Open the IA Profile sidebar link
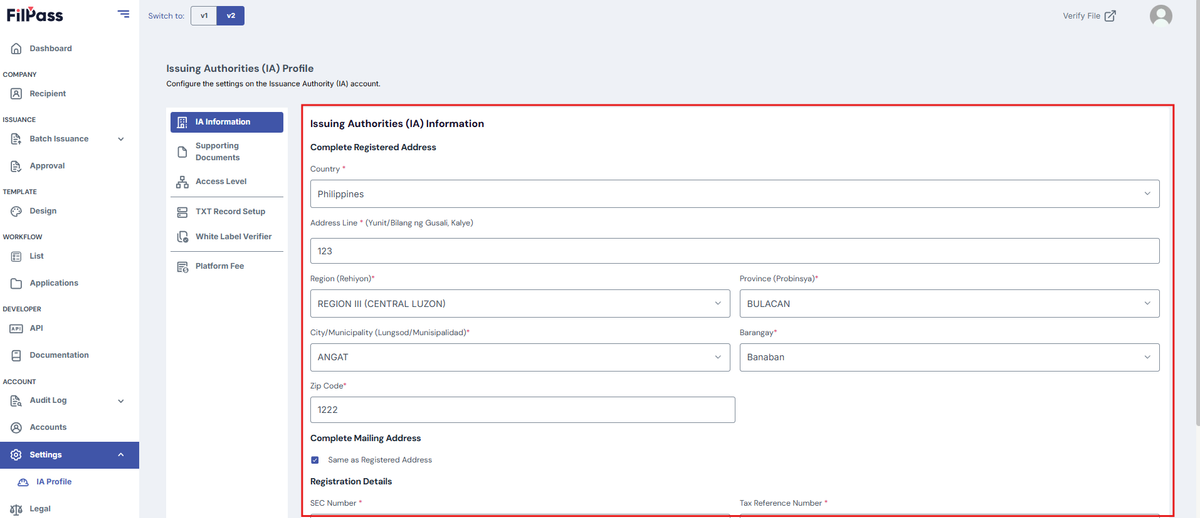Viewport: 1200px width, 518px height. tap(54, 482)
